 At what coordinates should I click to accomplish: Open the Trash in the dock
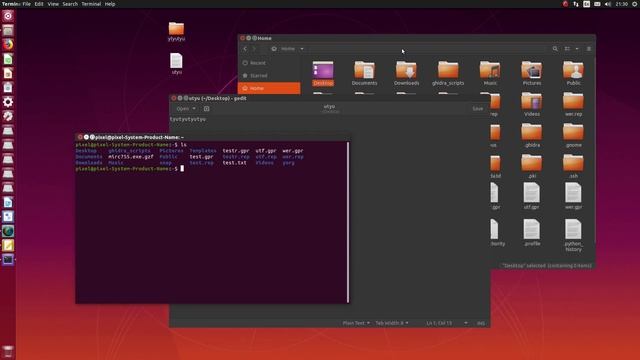pyautogui.click(x=8, y=352)
